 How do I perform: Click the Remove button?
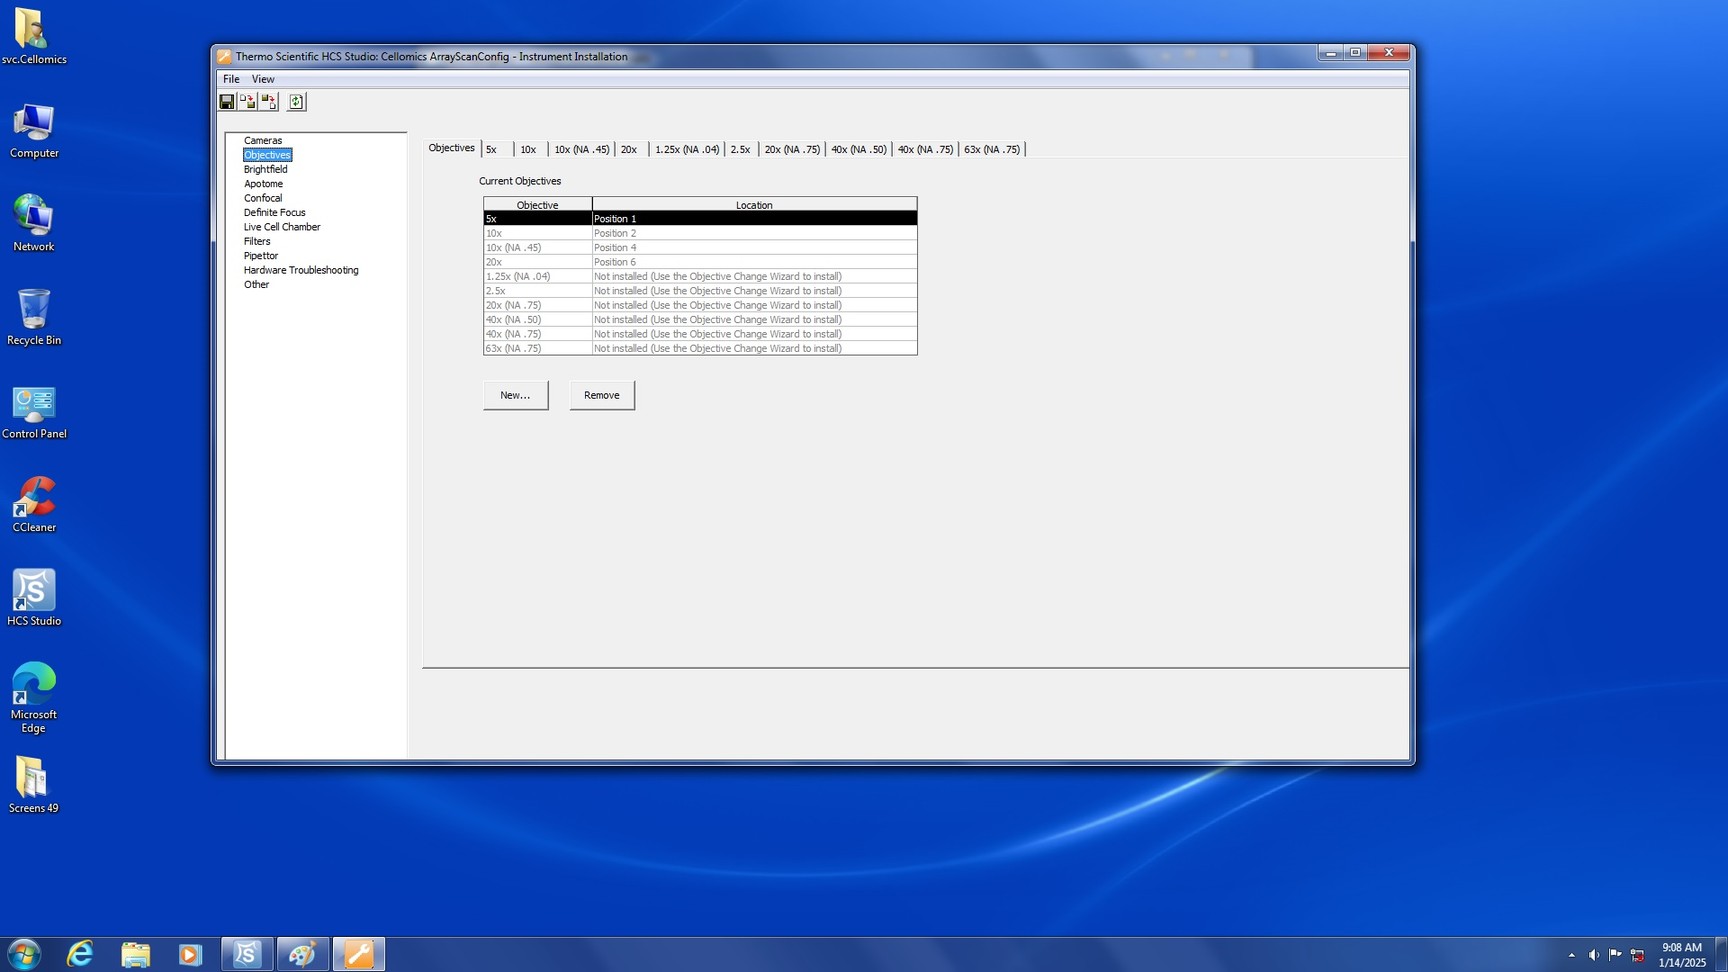pyautogui.click(x=601, y=395)
